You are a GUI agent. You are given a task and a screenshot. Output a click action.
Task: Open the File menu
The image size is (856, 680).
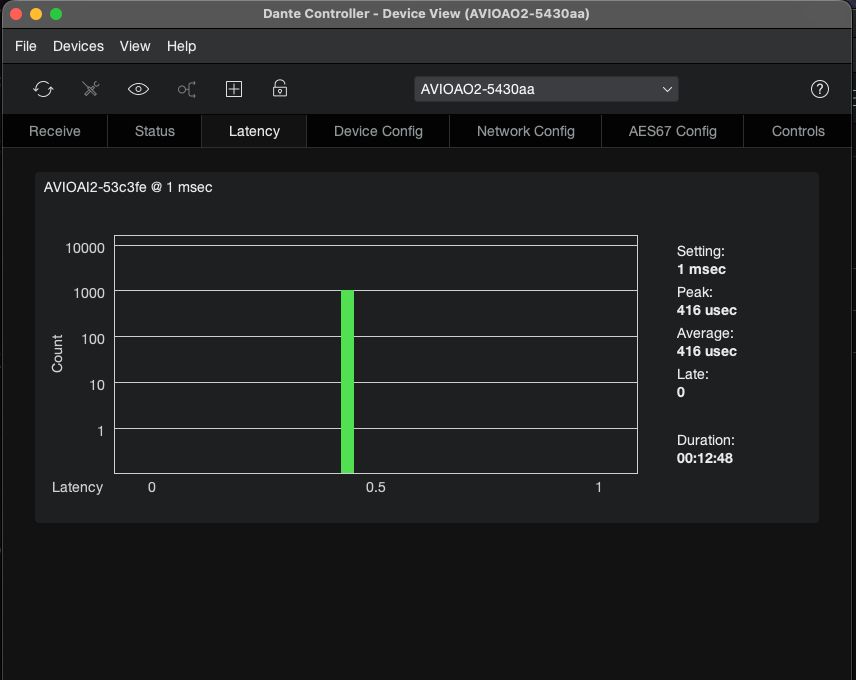[x=26, y=46]
